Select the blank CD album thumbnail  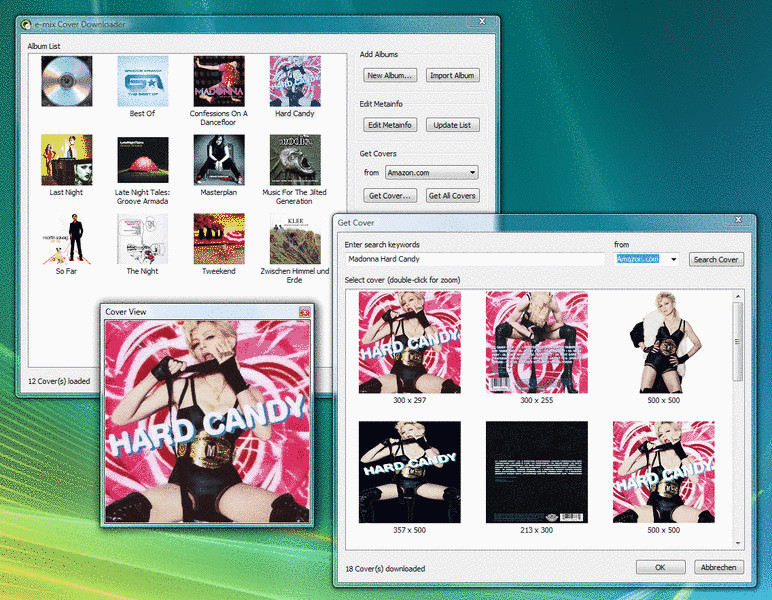pyautogui.click(x=66, y=81)
